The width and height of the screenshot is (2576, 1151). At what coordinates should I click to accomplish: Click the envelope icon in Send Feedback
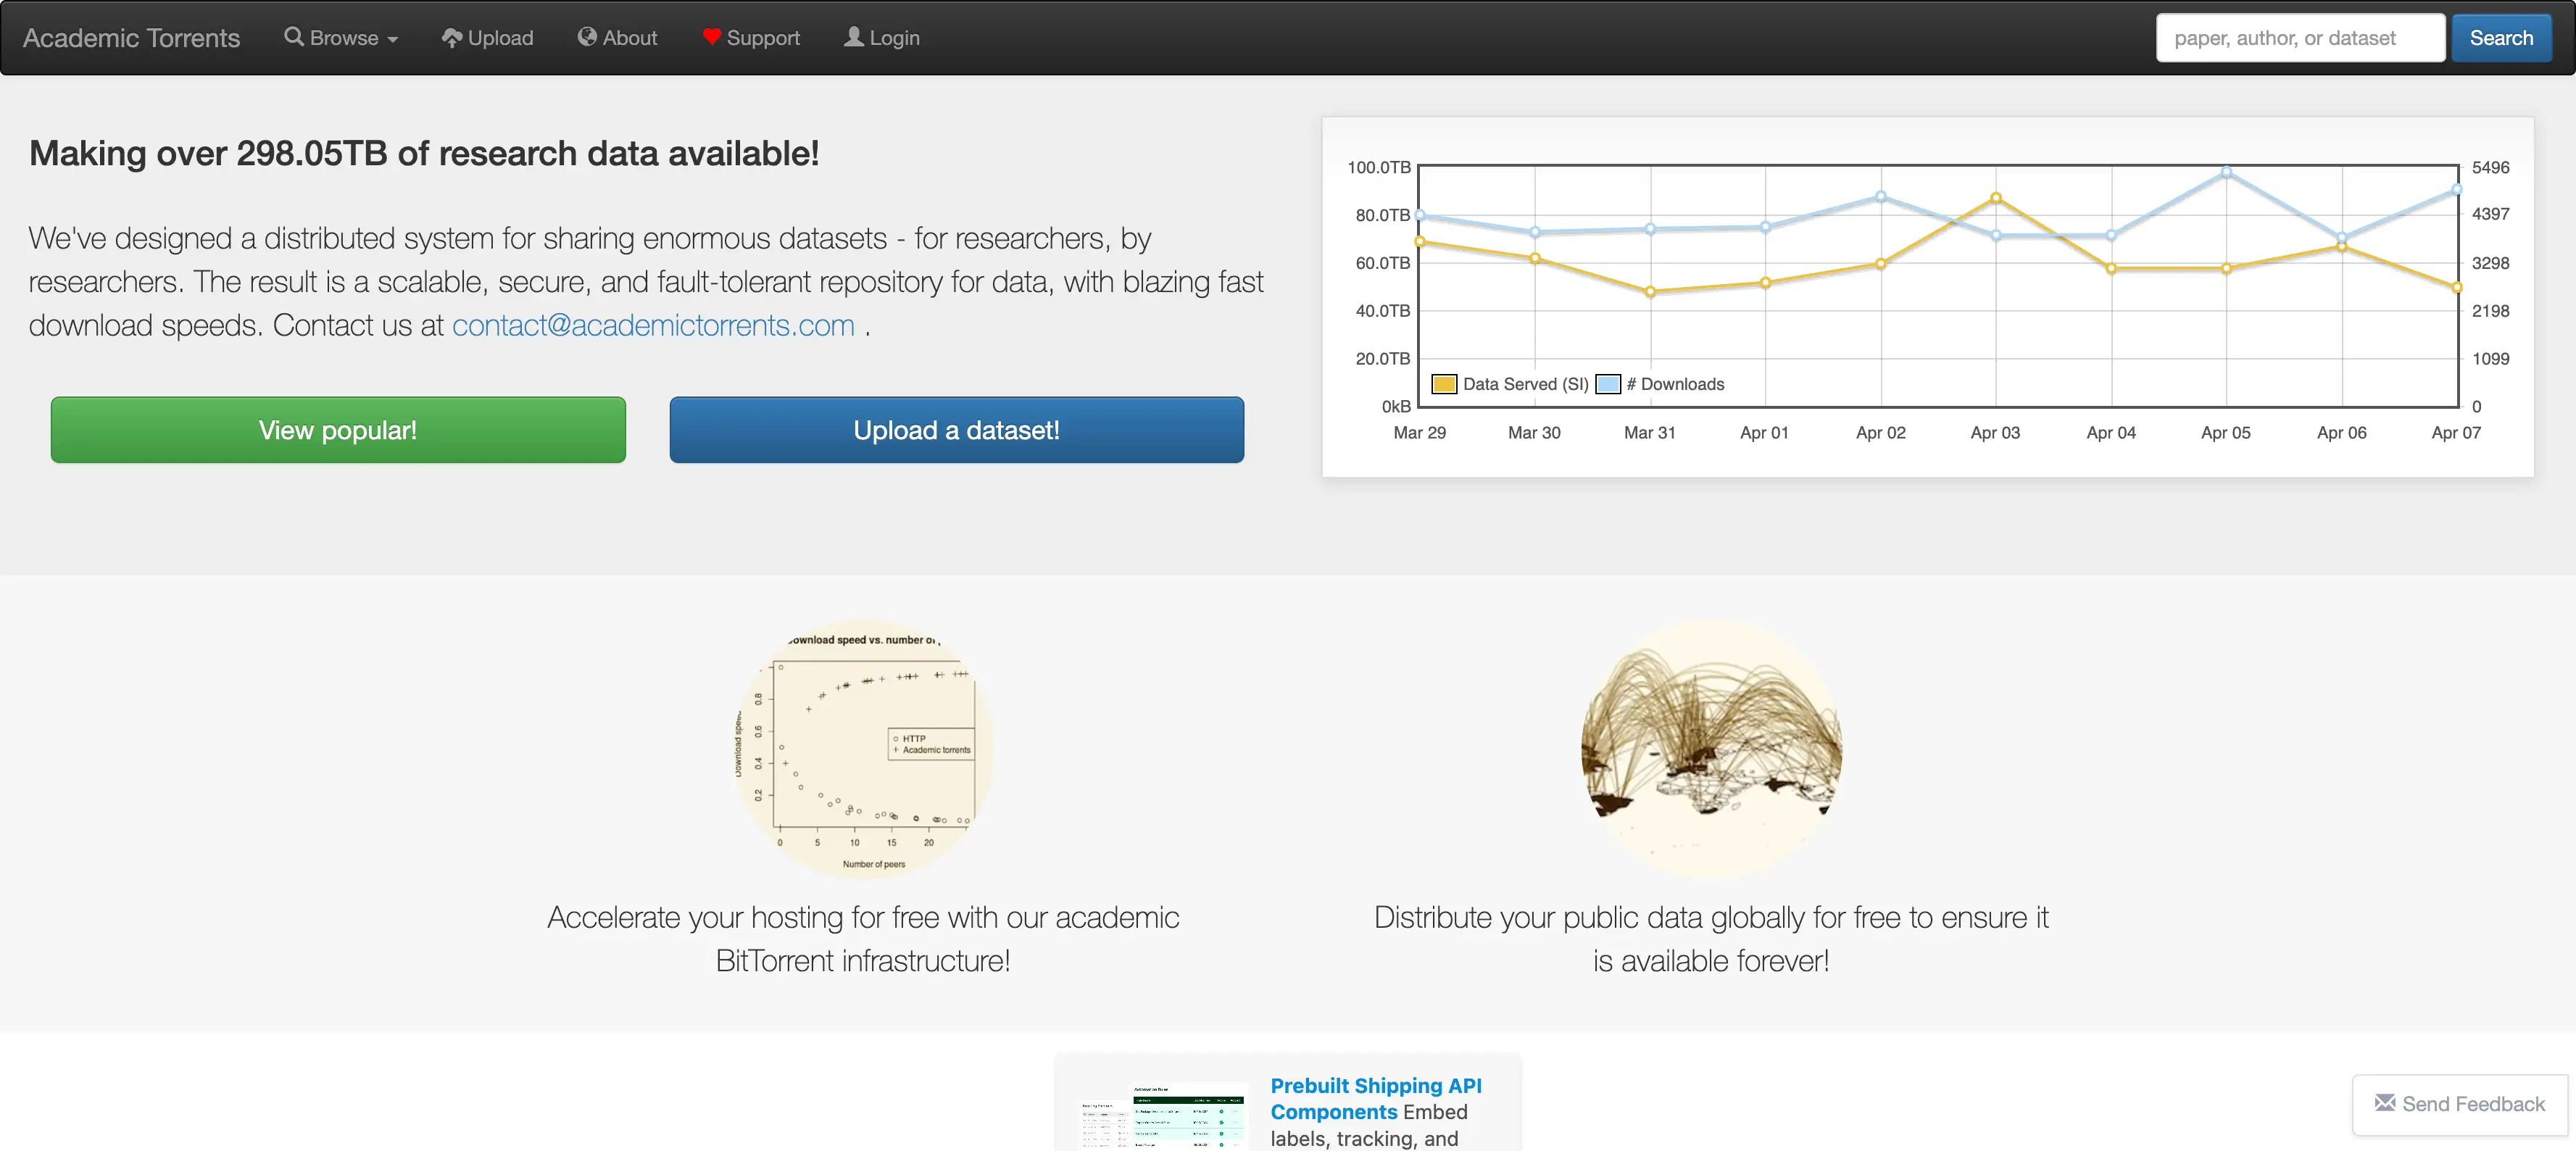(2385, 1102)
